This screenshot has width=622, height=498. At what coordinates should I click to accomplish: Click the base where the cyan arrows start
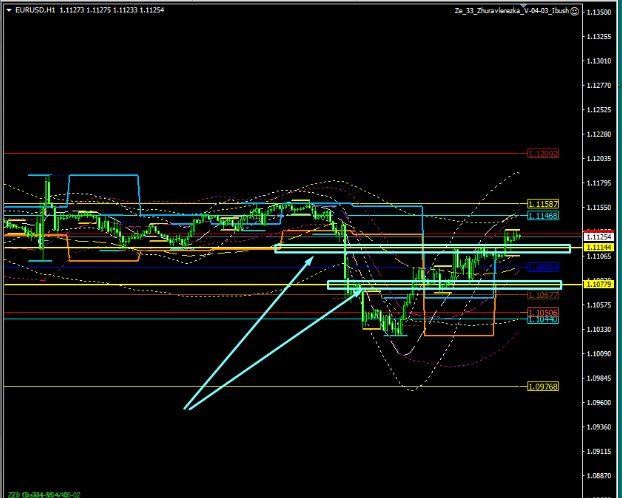186,408
